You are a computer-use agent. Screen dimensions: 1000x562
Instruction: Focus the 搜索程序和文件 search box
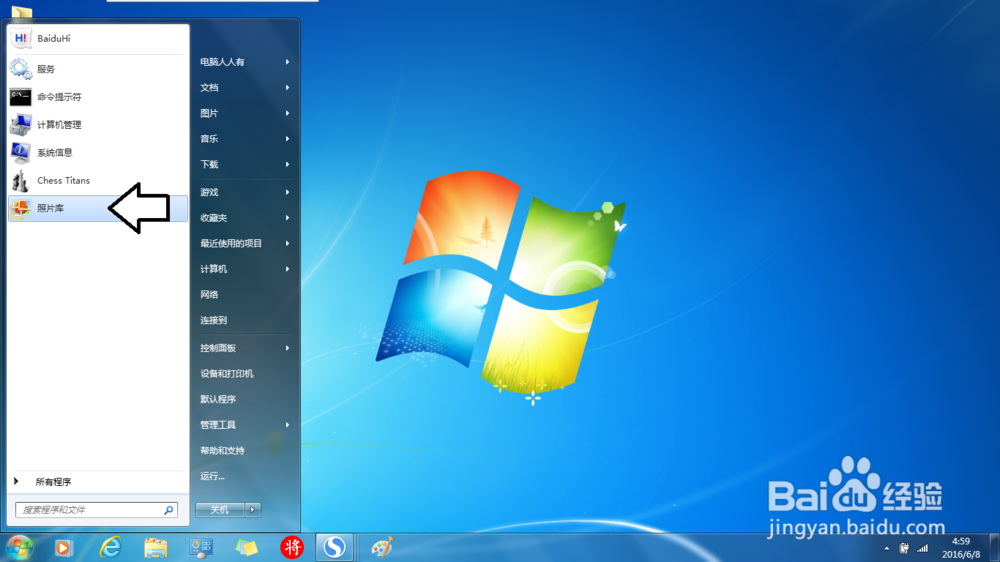[x=96, y=510]
